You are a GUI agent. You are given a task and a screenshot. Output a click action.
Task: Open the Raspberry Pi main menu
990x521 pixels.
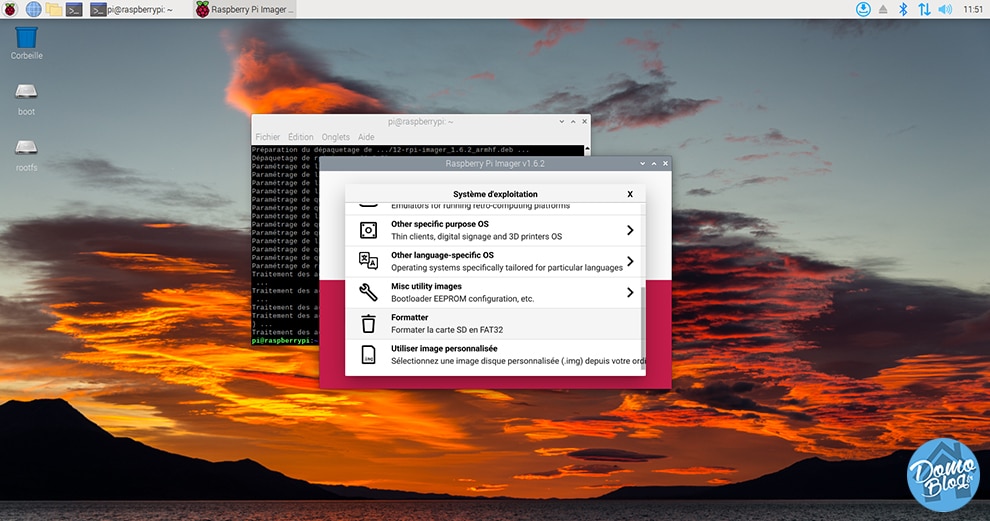[10, 9]
